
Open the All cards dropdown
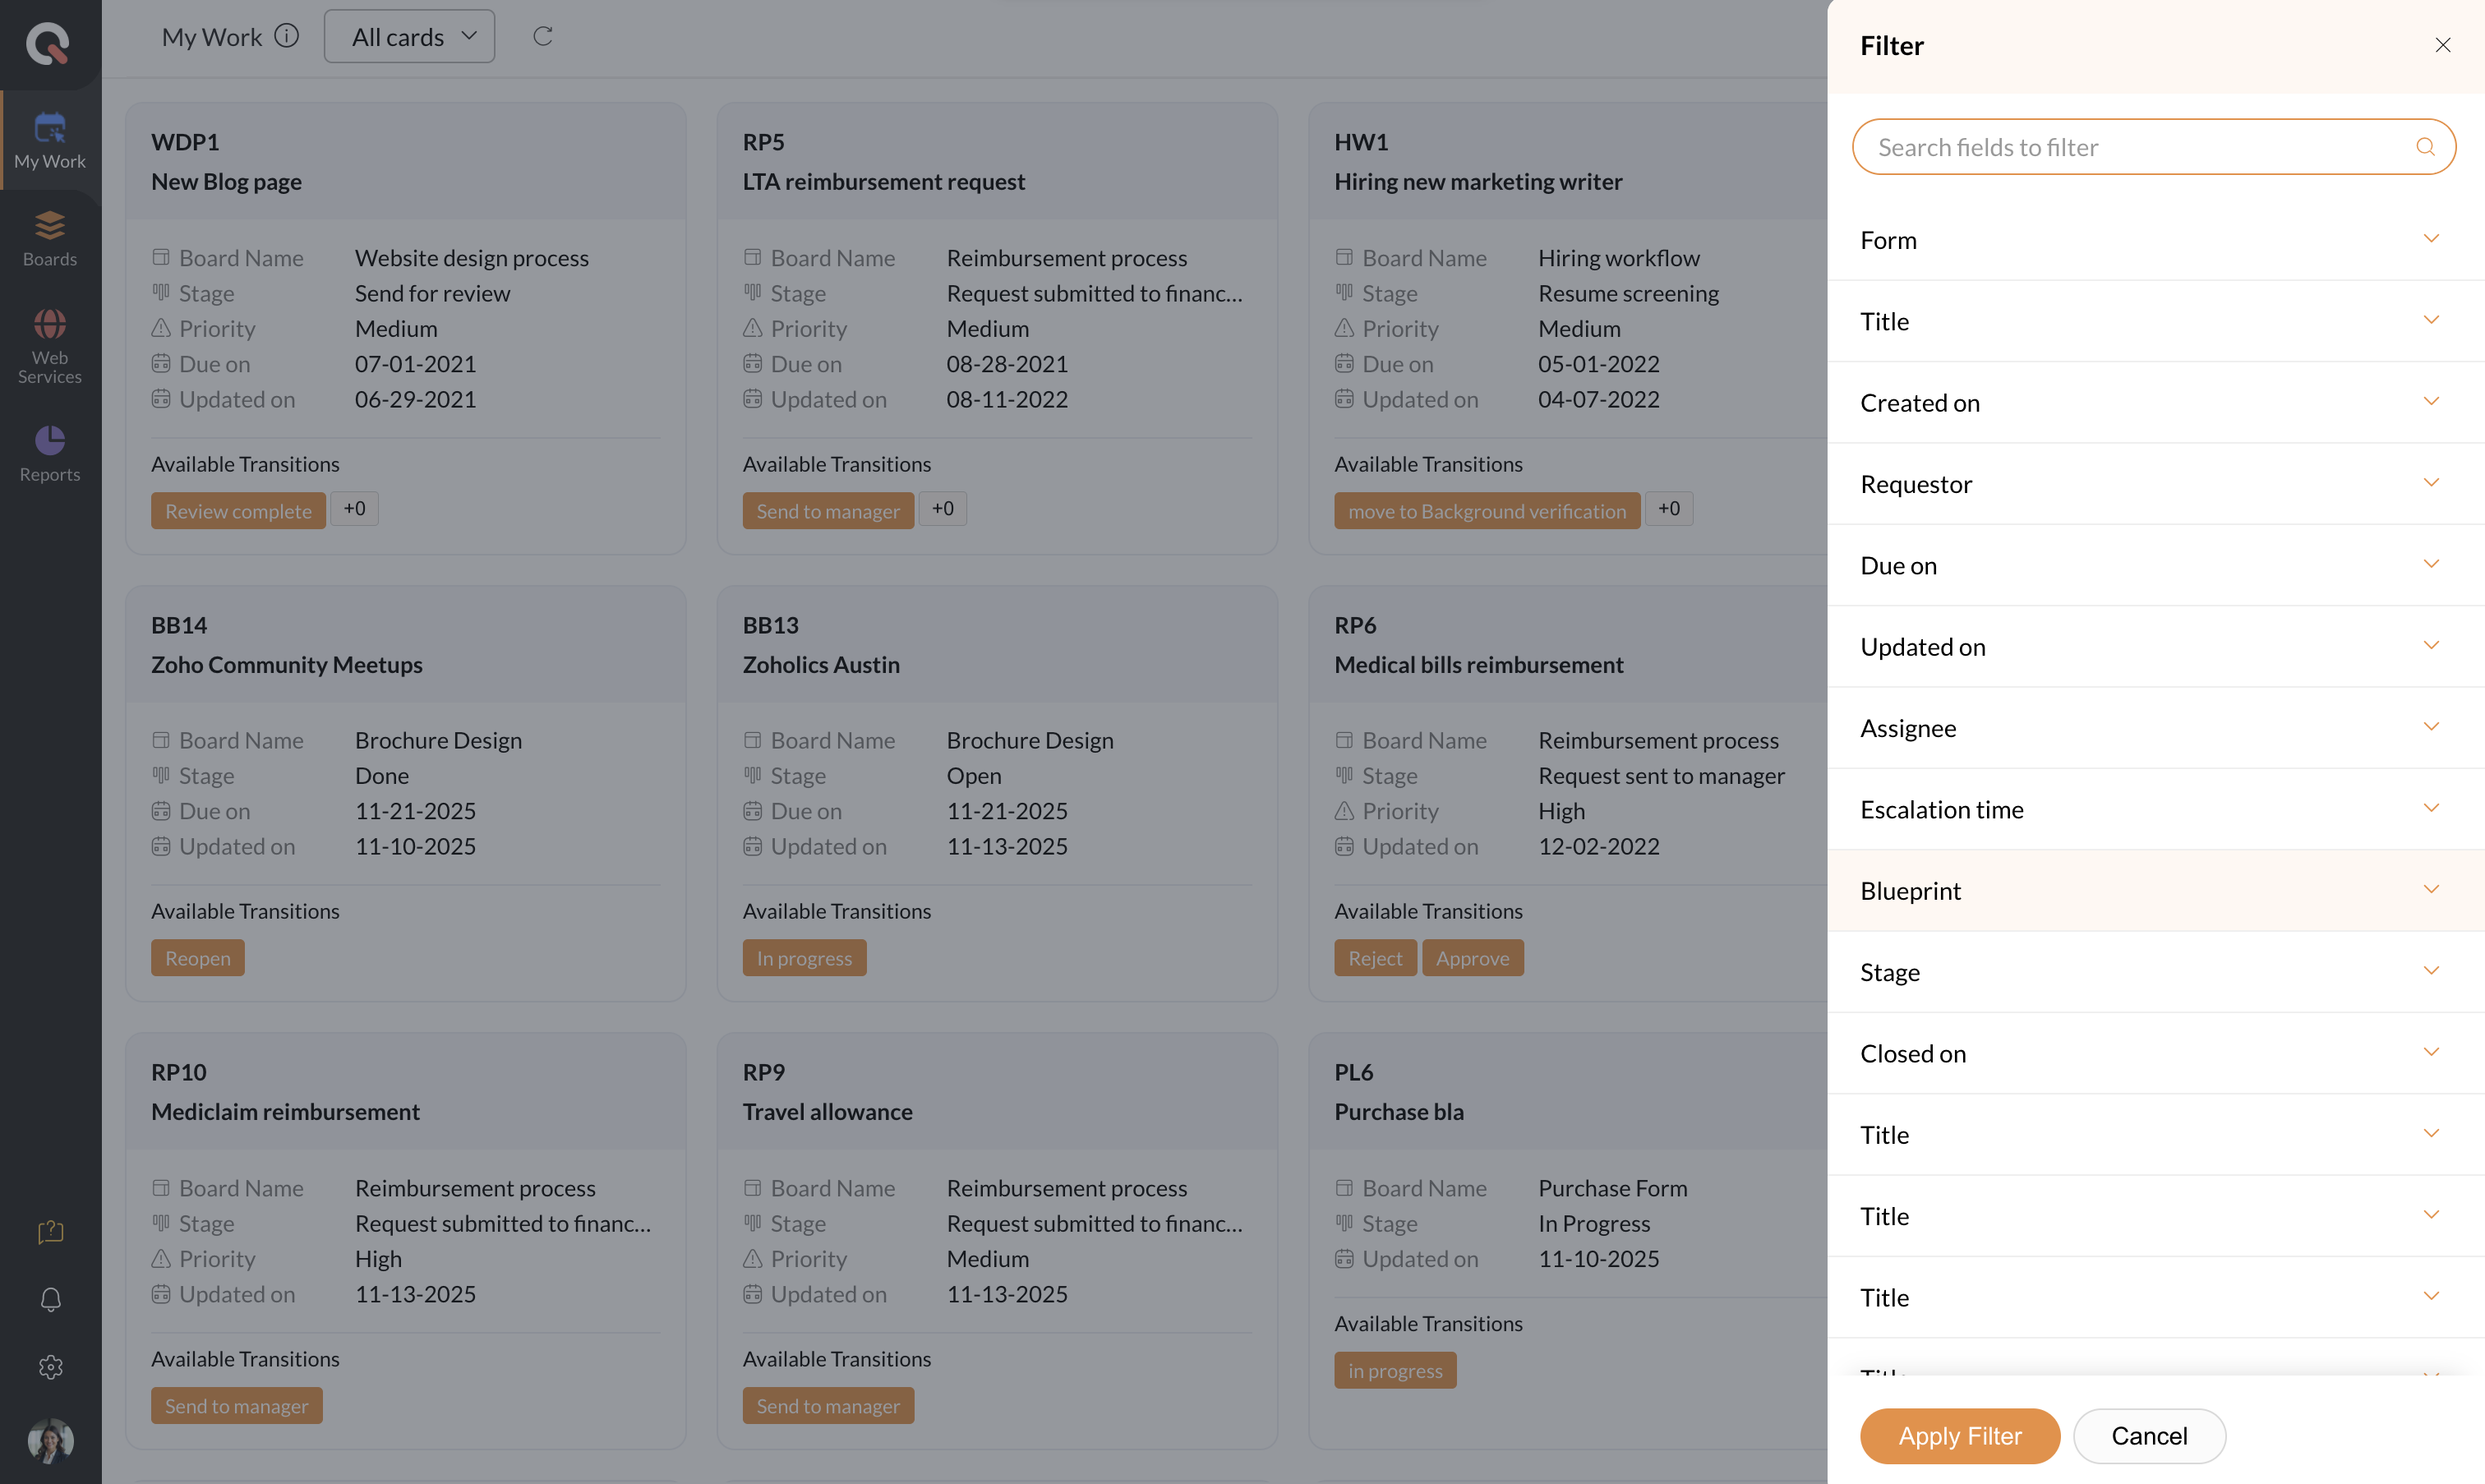pyautogui.click(x=410, y=37)
